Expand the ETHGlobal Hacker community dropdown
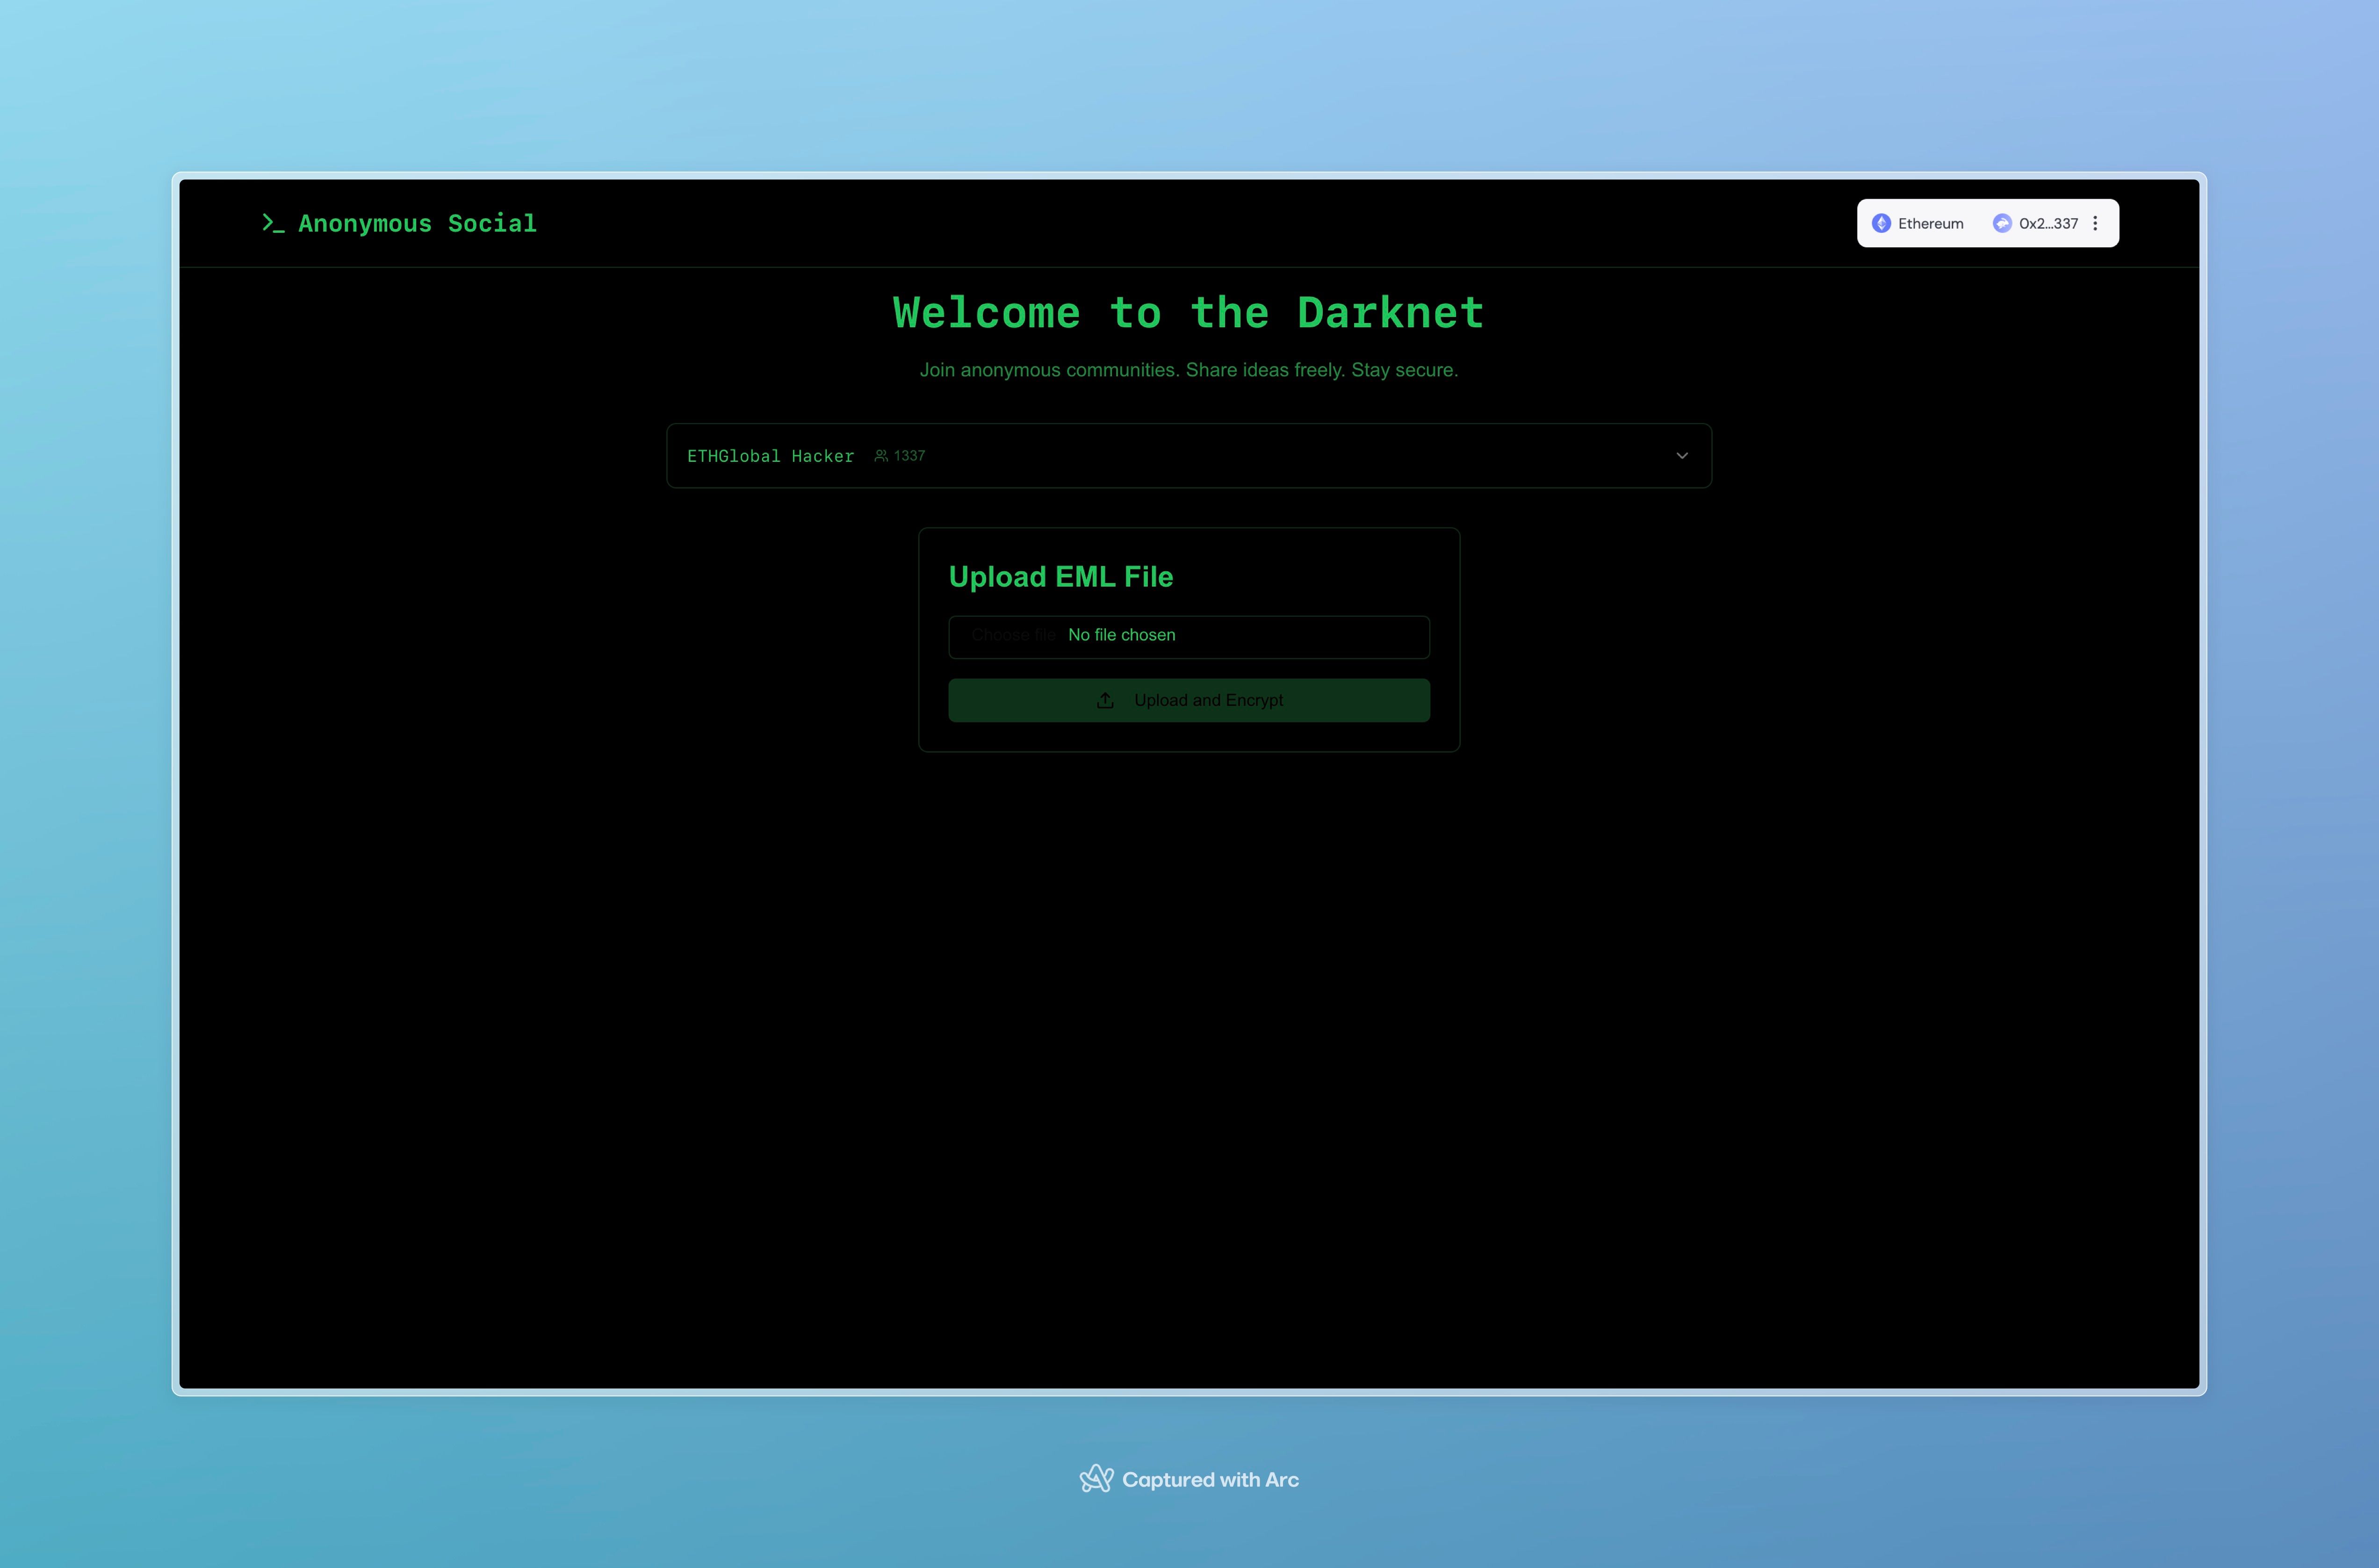Image resolution: width=2379 pixels, height=1568 pixels. tap(1189, 456)
